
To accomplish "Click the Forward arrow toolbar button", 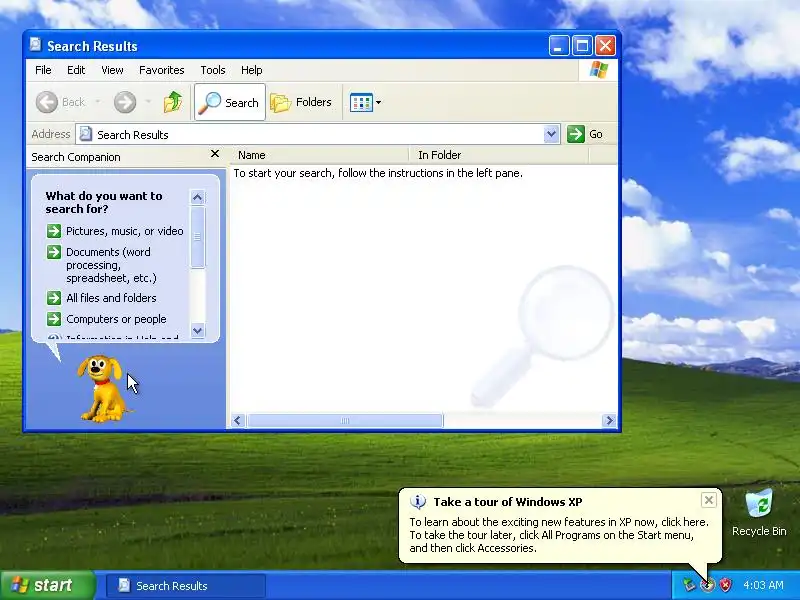I will coord(125,102).
